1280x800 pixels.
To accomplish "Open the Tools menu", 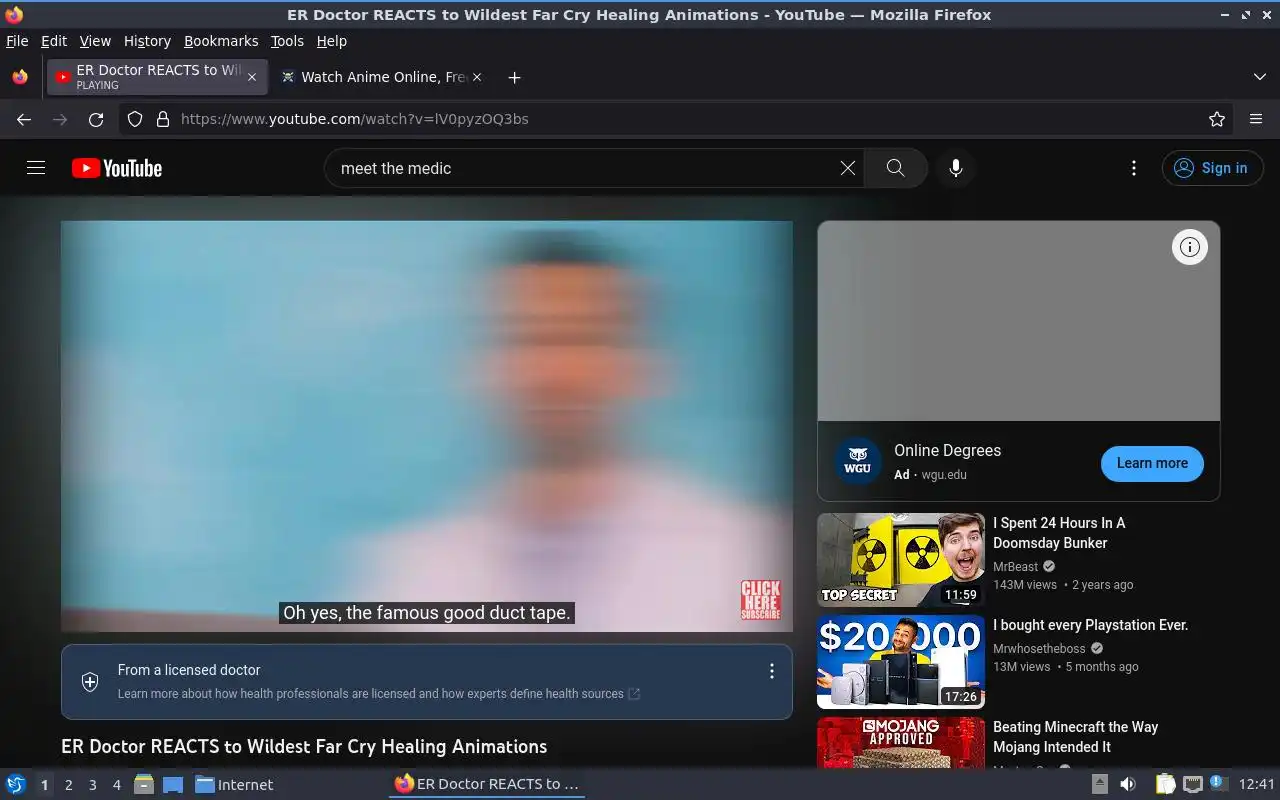I will tap(287, 41).
